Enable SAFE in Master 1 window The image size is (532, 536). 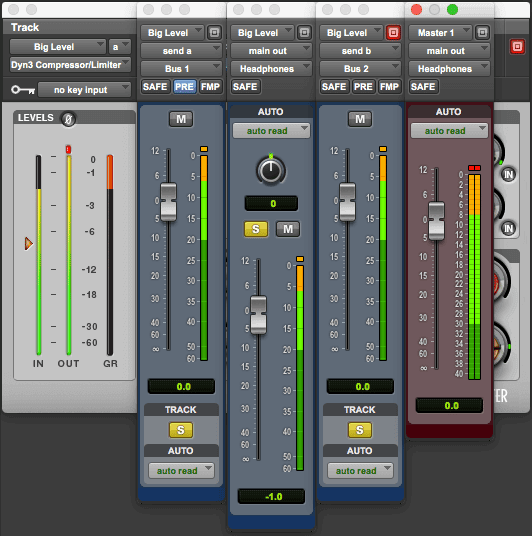coord(423,87)
